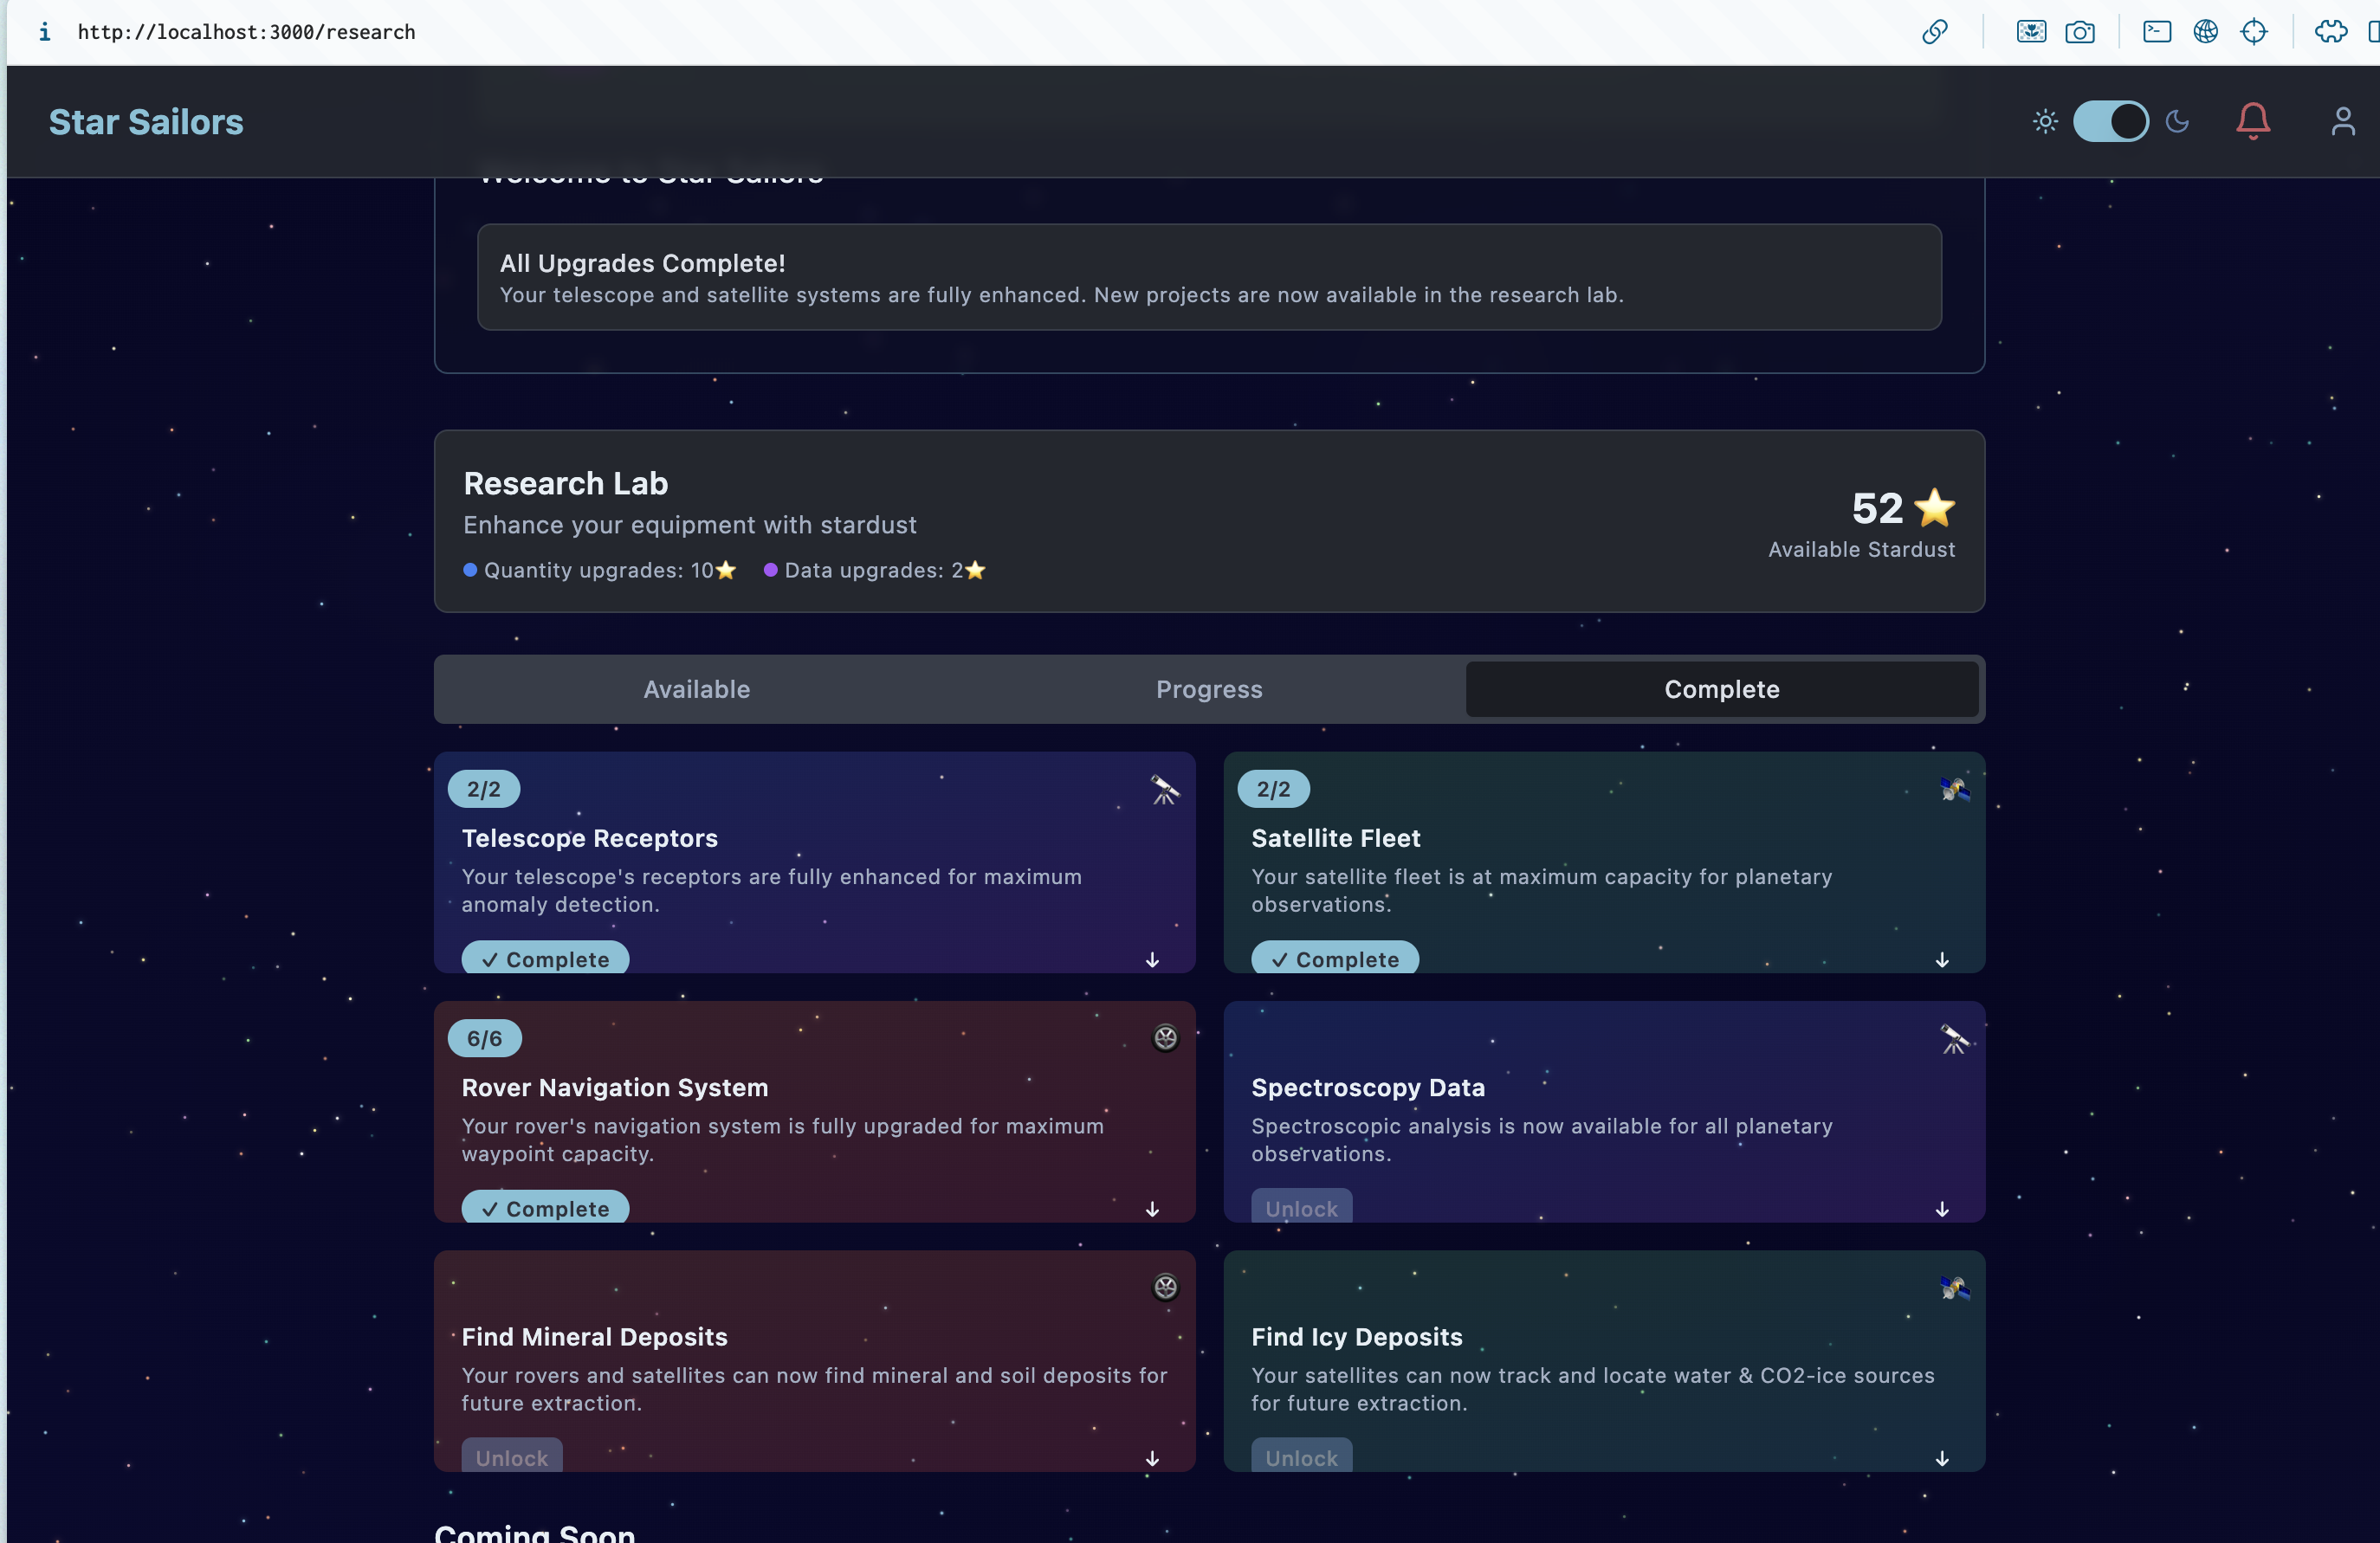Click Unlock on Spectroscopy Data card
The width and height of the screenshot is (2380, 1543).
coord(1301,1208)
